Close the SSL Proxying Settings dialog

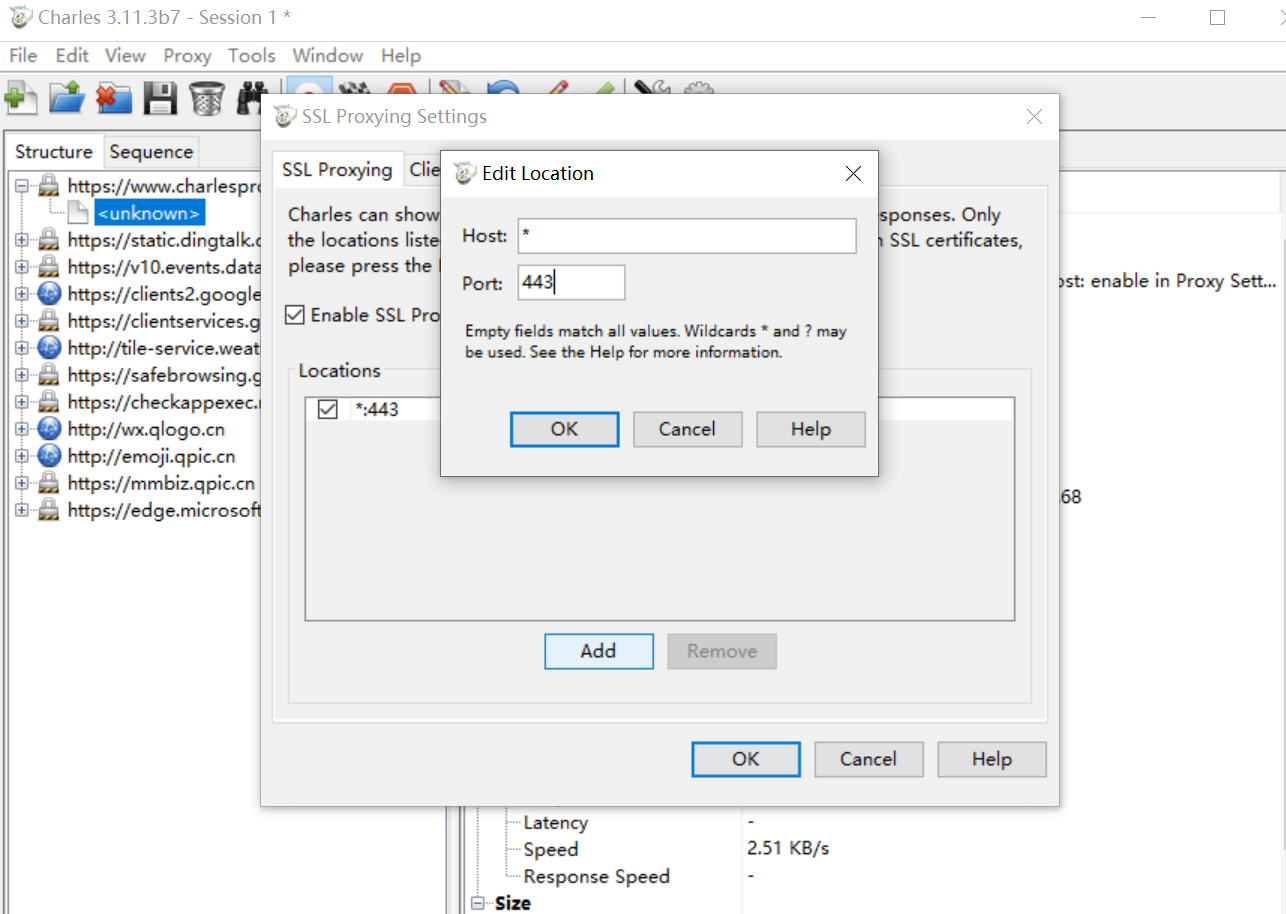click(x=1035, y=117)
